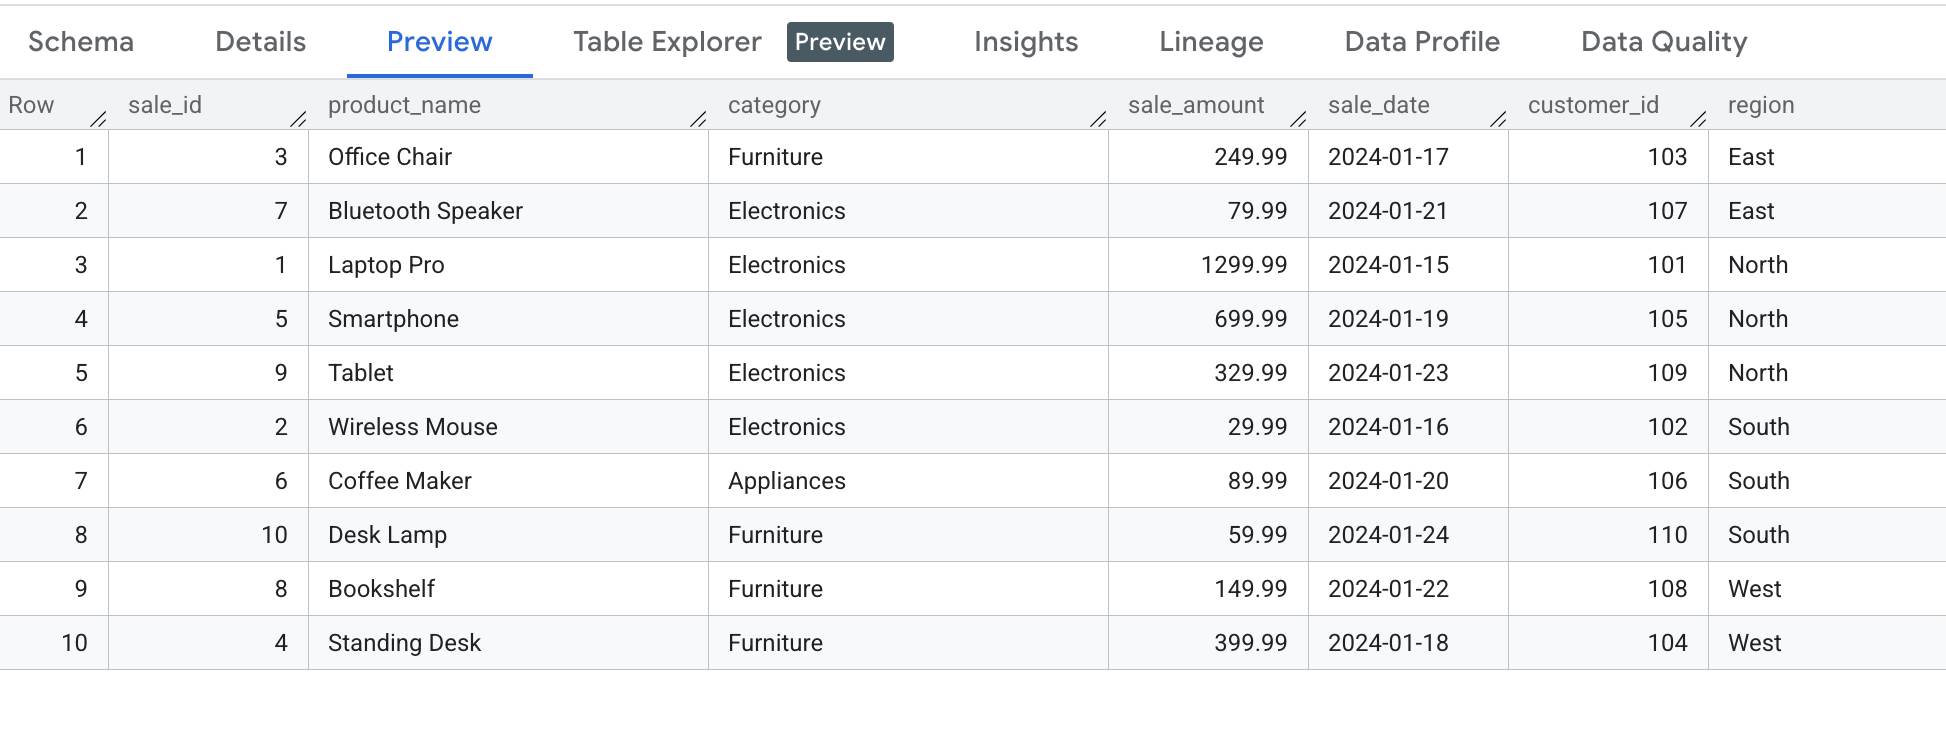
Task: Select the Office Chair cell
Action: coord(508,157)
